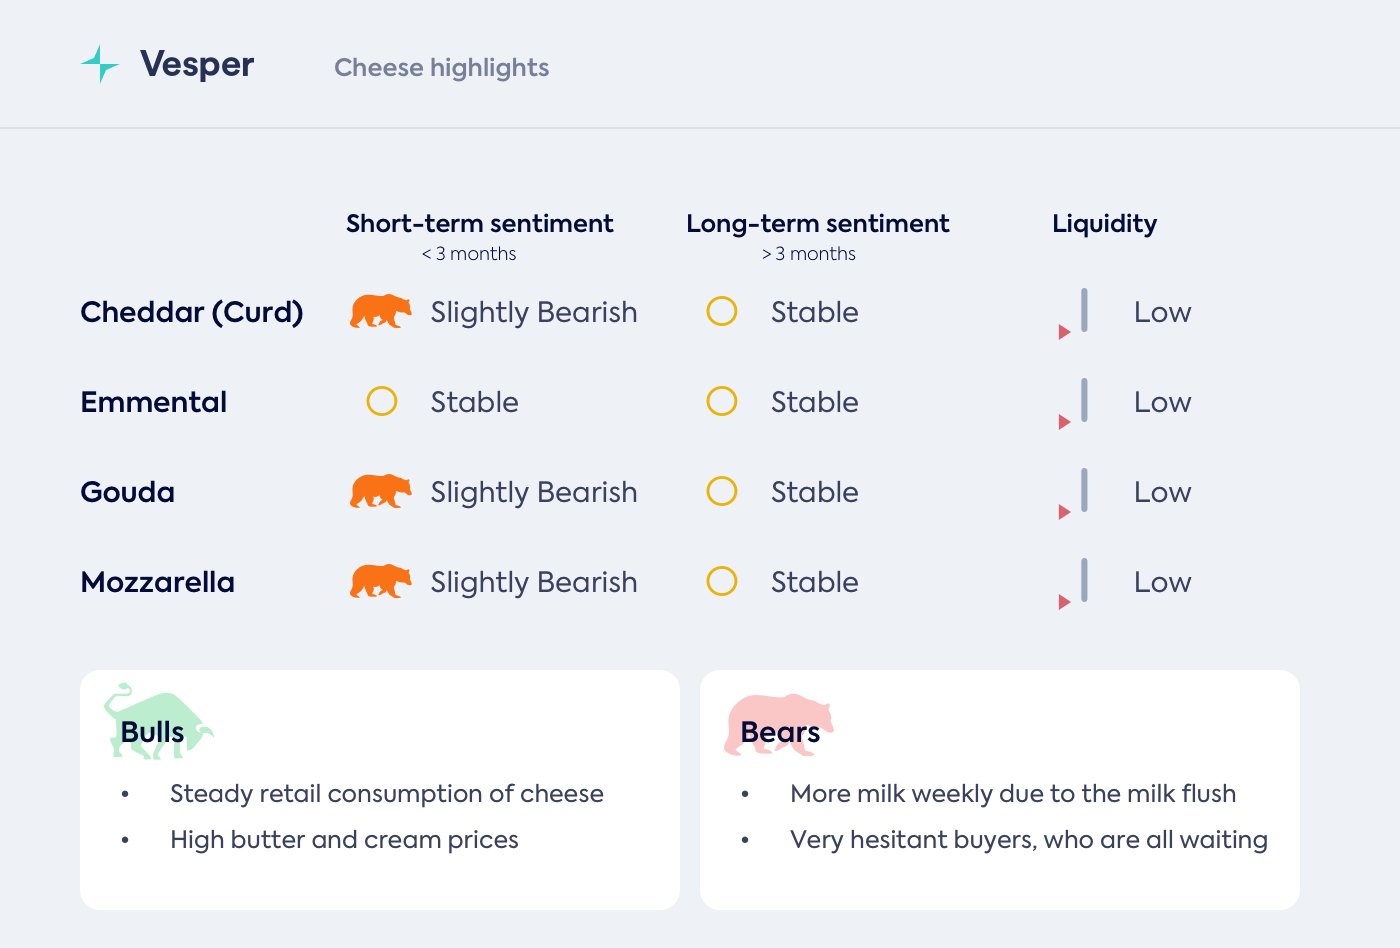This screenshot has width=1400, height=948.
Task: Click Cheddar long-term stable circle icon
Action: 722,312
